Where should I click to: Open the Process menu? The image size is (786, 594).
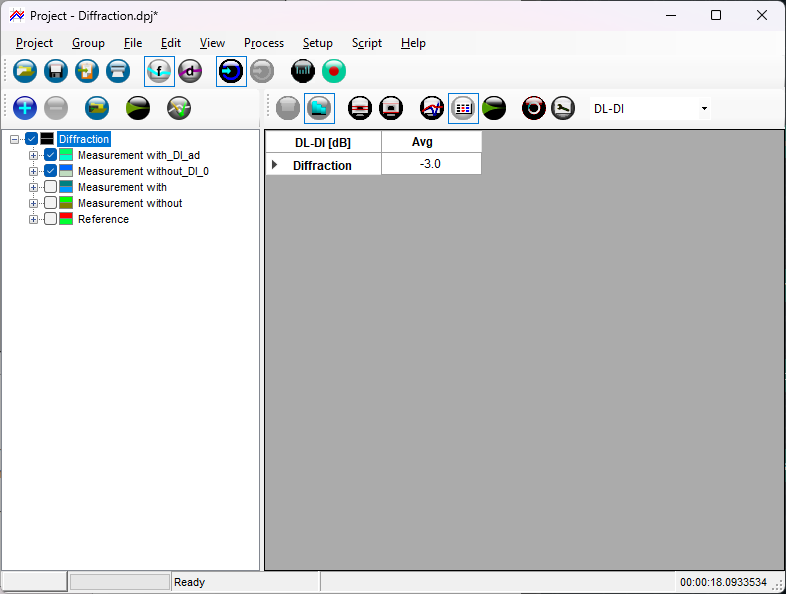tap(264, 43)
